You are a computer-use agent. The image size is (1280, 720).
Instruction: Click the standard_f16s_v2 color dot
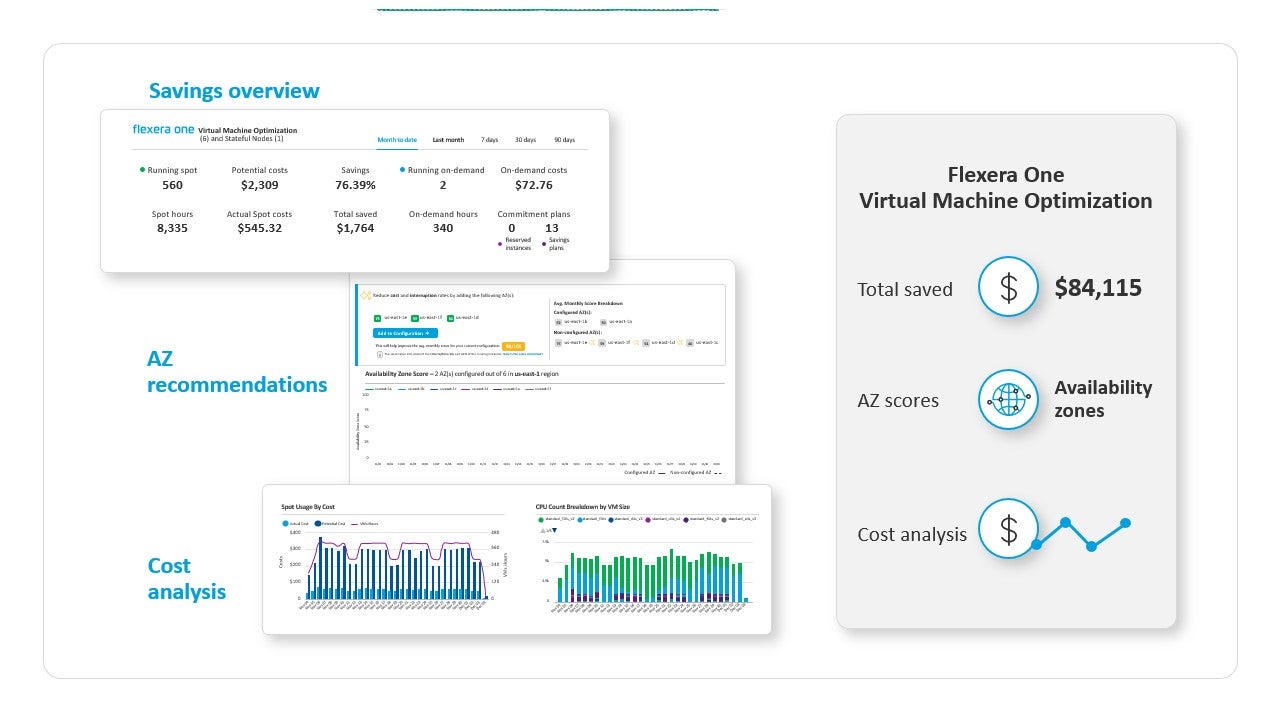[x=540, y=518]
